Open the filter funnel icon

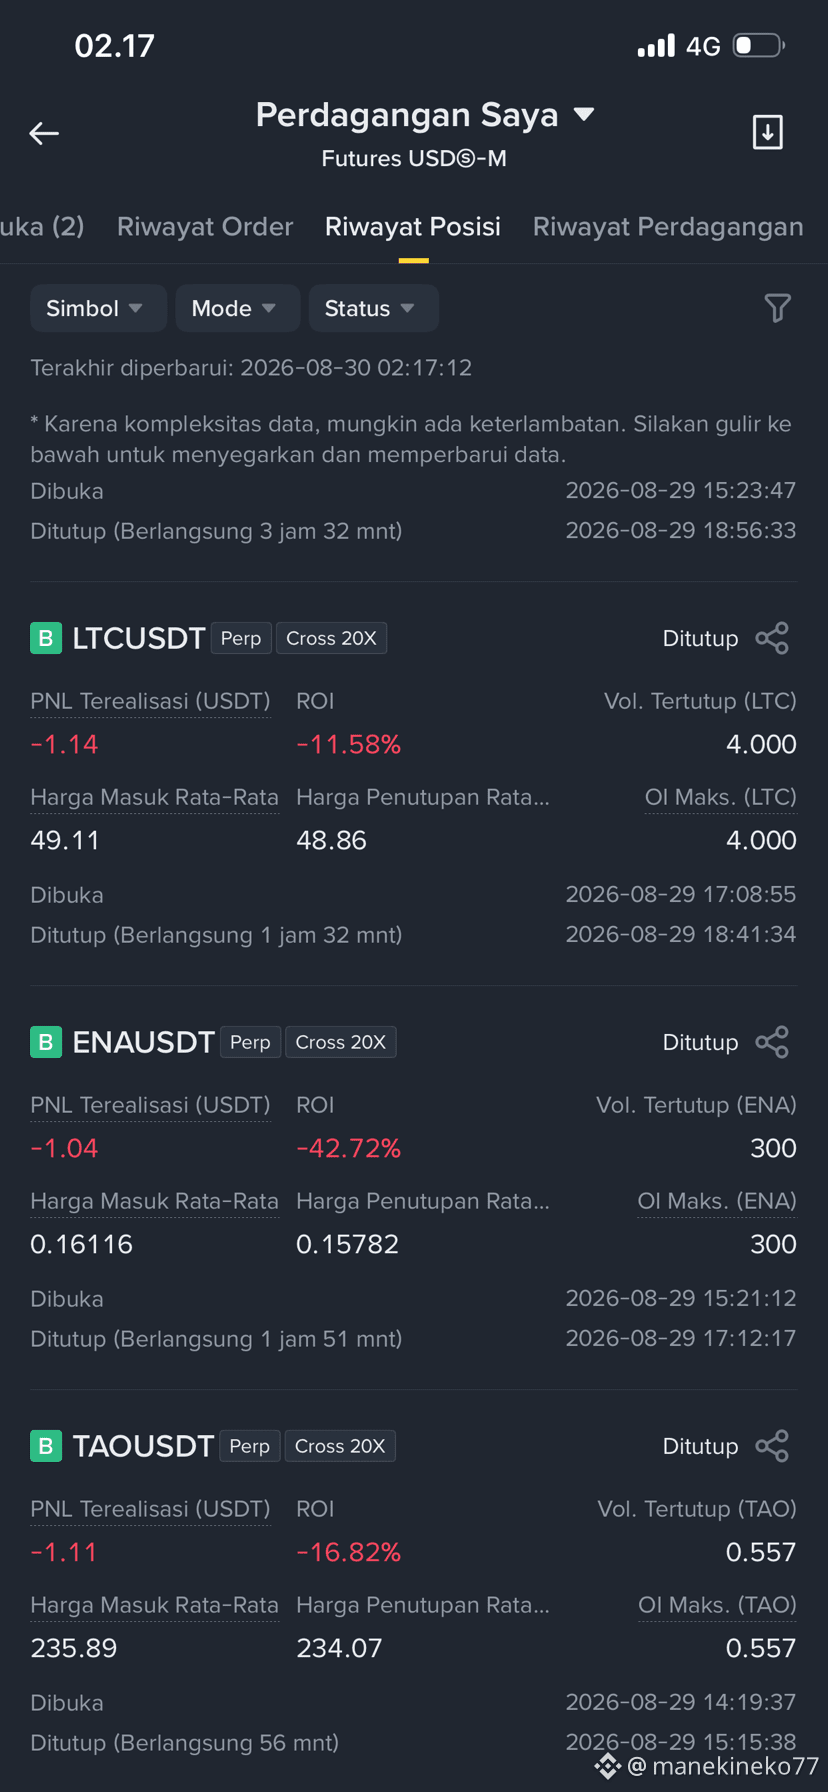[777, 308]
